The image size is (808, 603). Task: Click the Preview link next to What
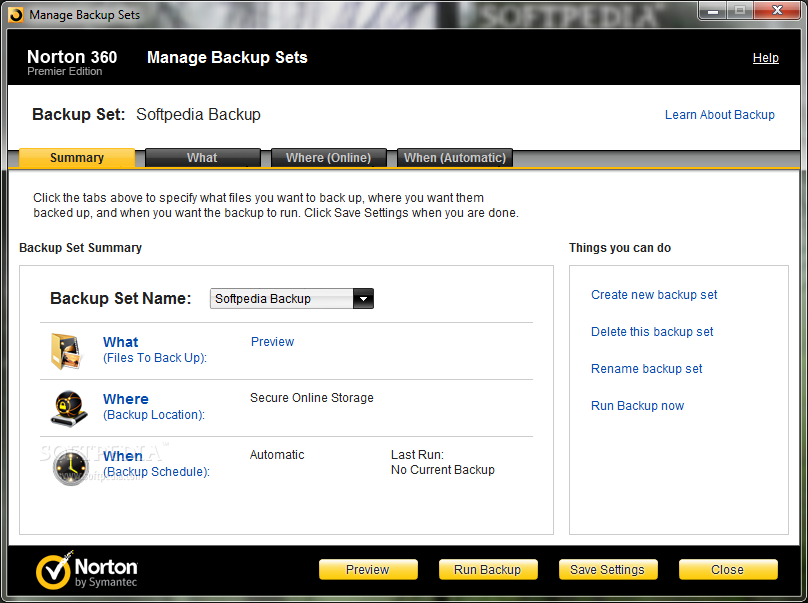272,342
